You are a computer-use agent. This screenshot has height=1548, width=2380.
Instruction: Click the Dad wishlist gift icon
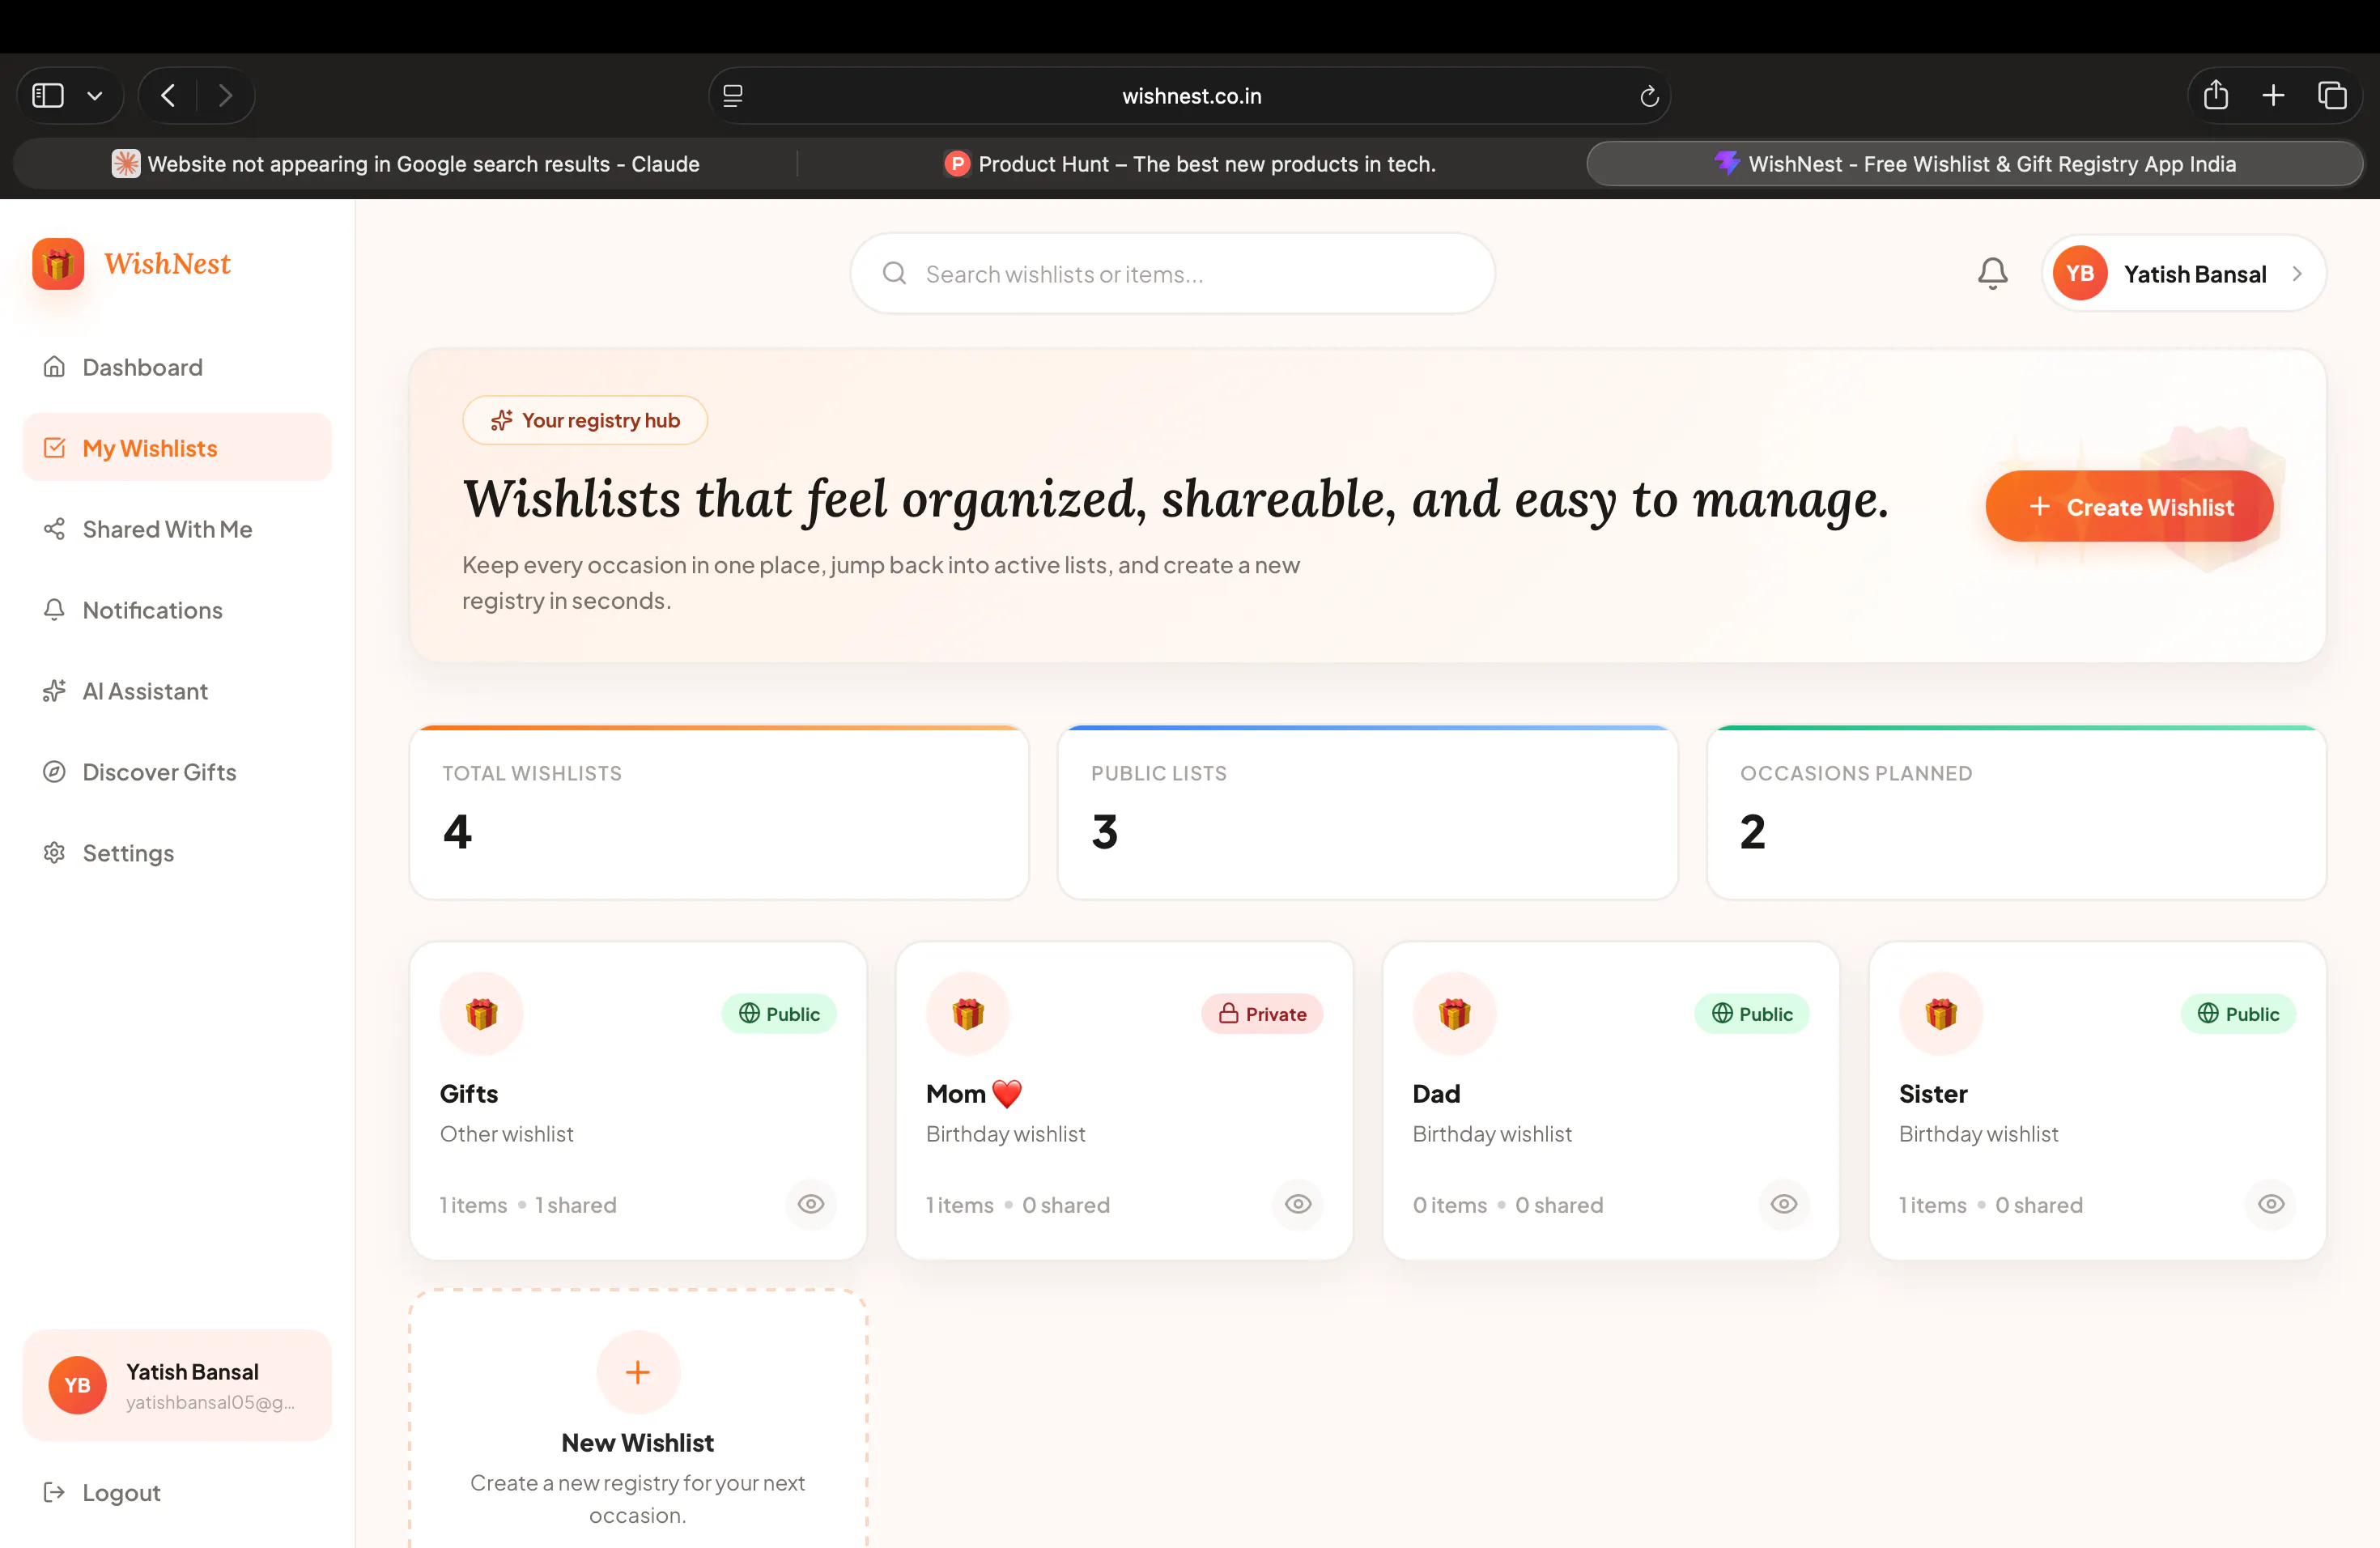pos(1455,1013)
